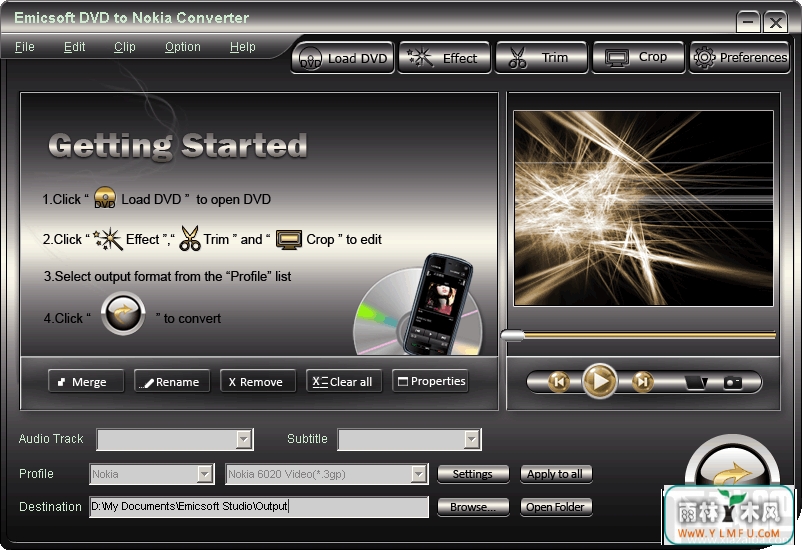Open the Crop tool in toolbar
The image size is (802, 550).
tap(638, 58)
